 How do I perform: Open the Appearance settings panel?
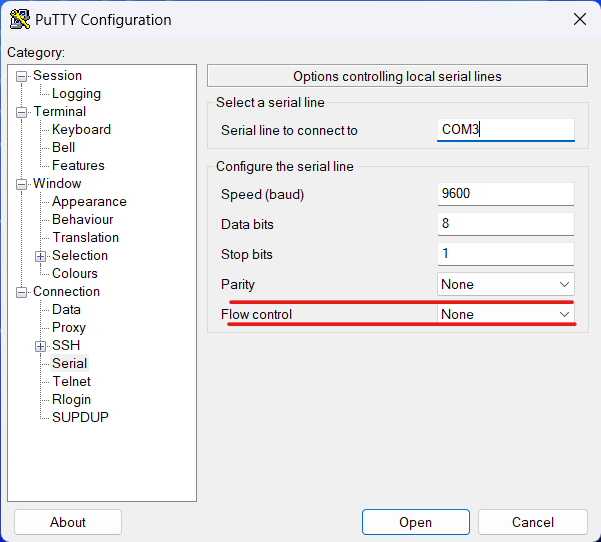click(x=89, y=202)
